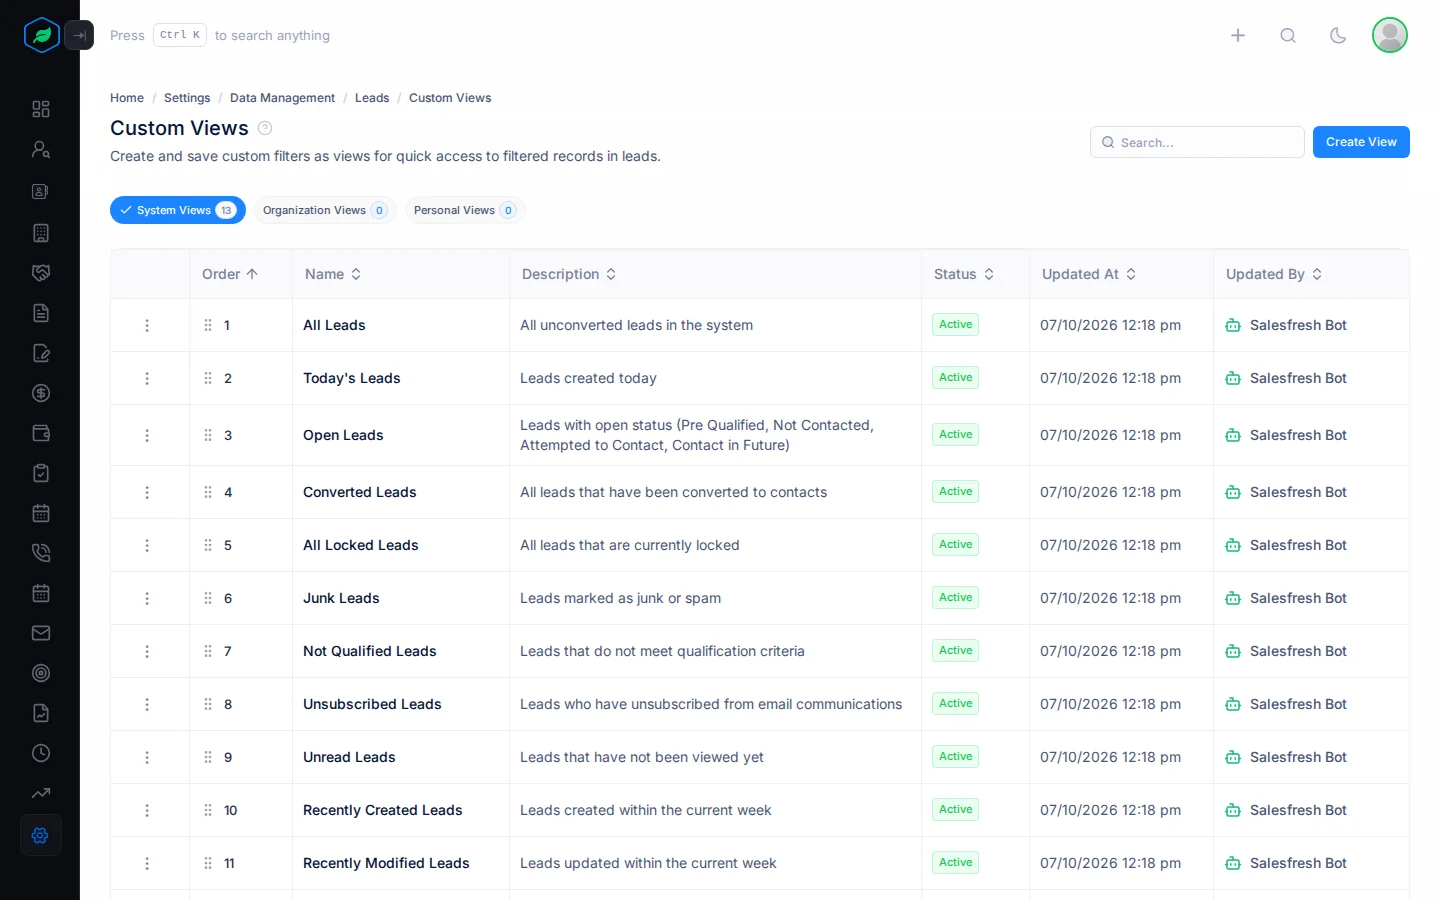Grab the drag handle for Open Leads row

(x=208, y=435)
